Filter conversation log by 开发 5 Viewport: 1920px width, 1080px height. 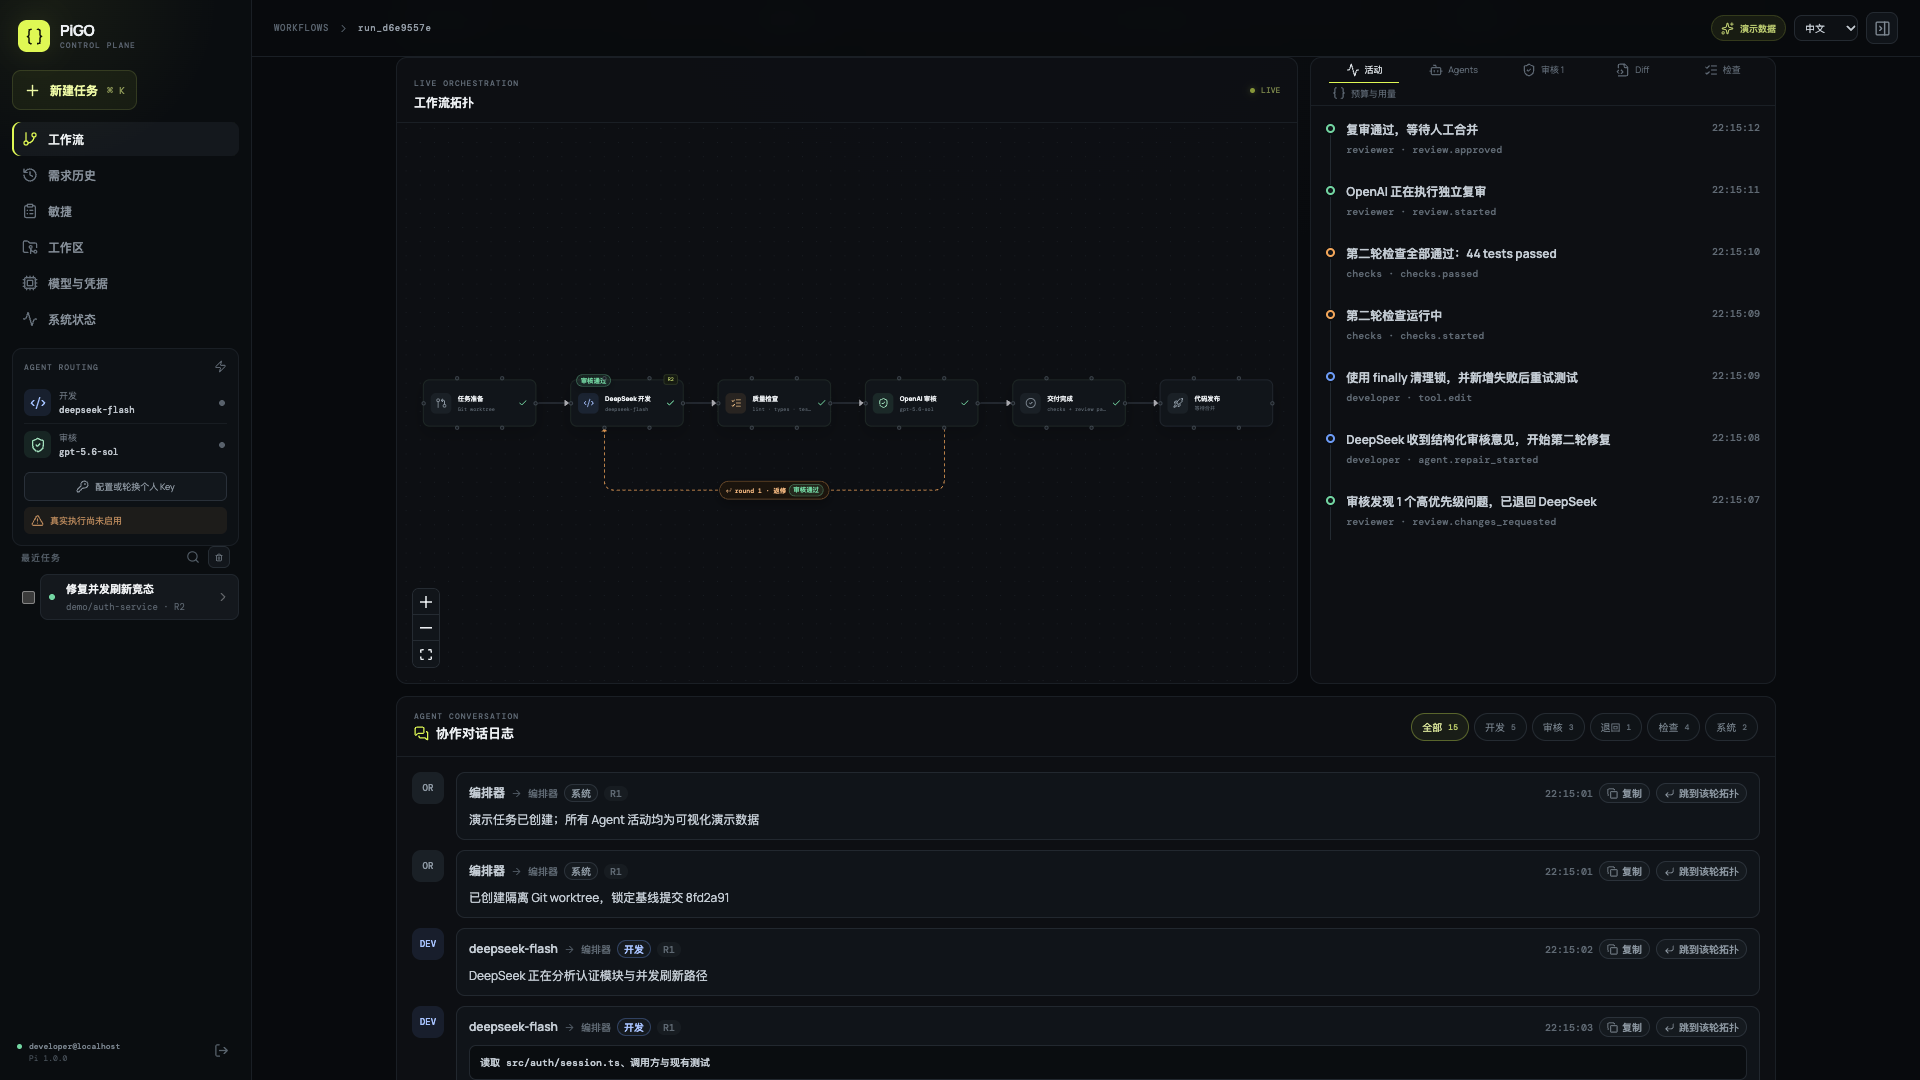tap(1500, 727)
